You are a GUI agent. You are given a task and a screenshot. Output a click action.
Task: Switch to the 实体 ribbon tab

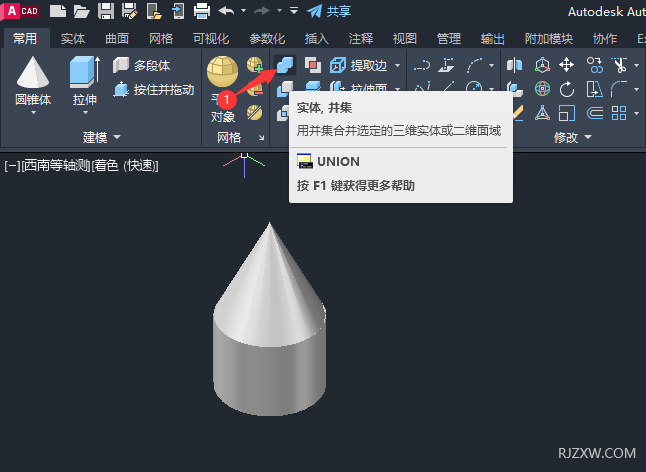pos(73,39)
